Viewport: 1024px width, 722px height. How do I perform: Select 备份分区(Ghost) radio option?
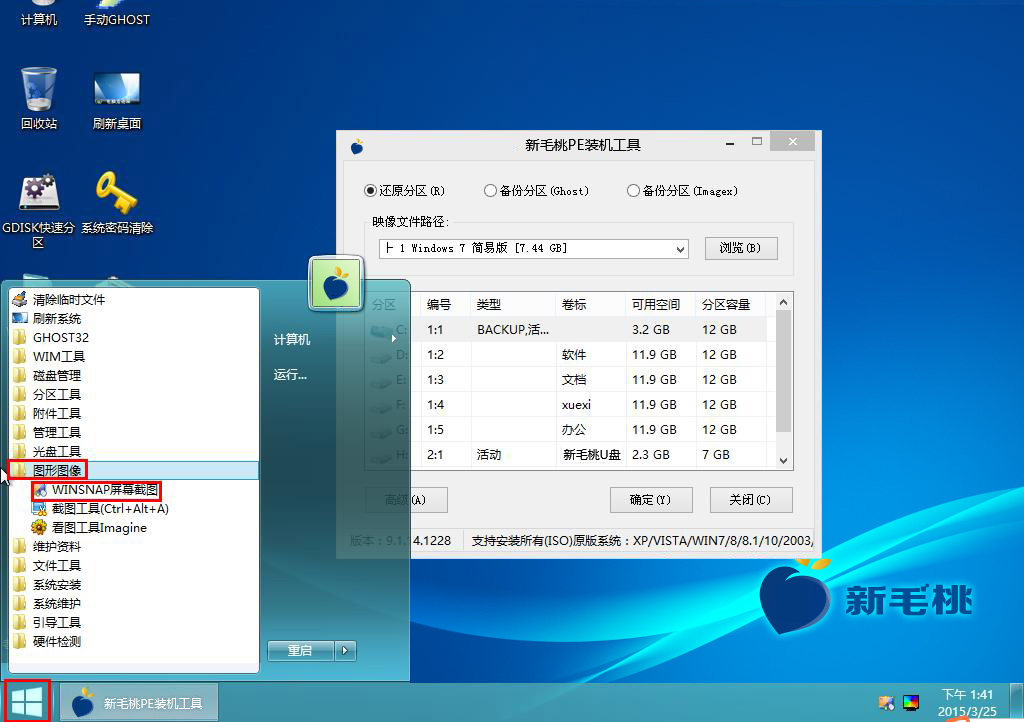tap(536, 191)
